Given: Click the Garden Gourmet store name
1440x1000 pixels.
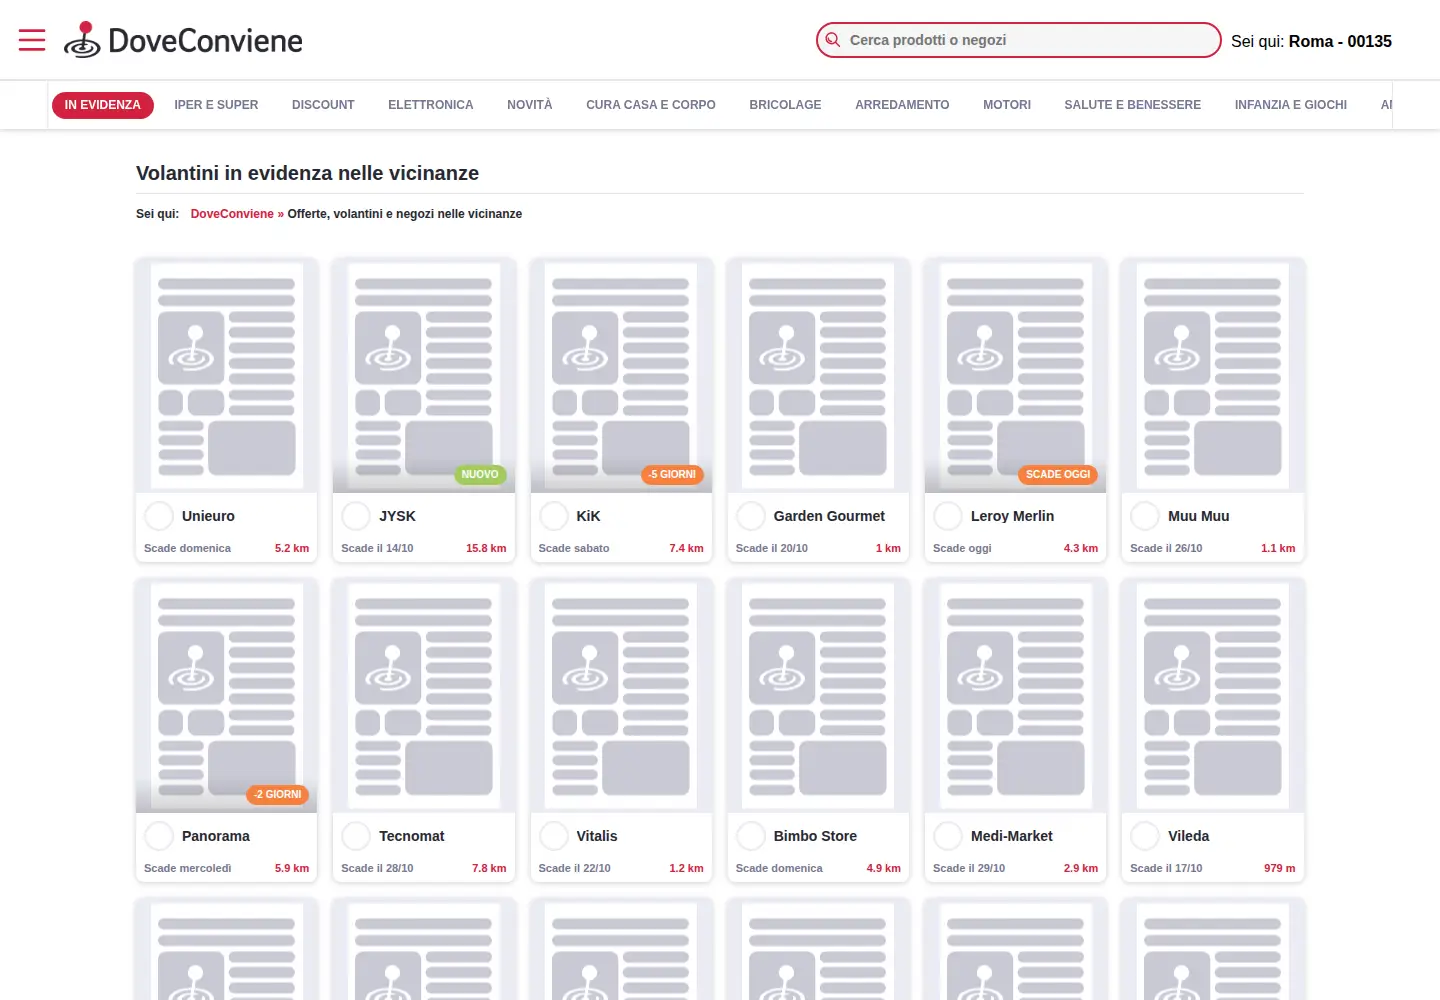Looking at the screenshot, I should click(829, 516).
